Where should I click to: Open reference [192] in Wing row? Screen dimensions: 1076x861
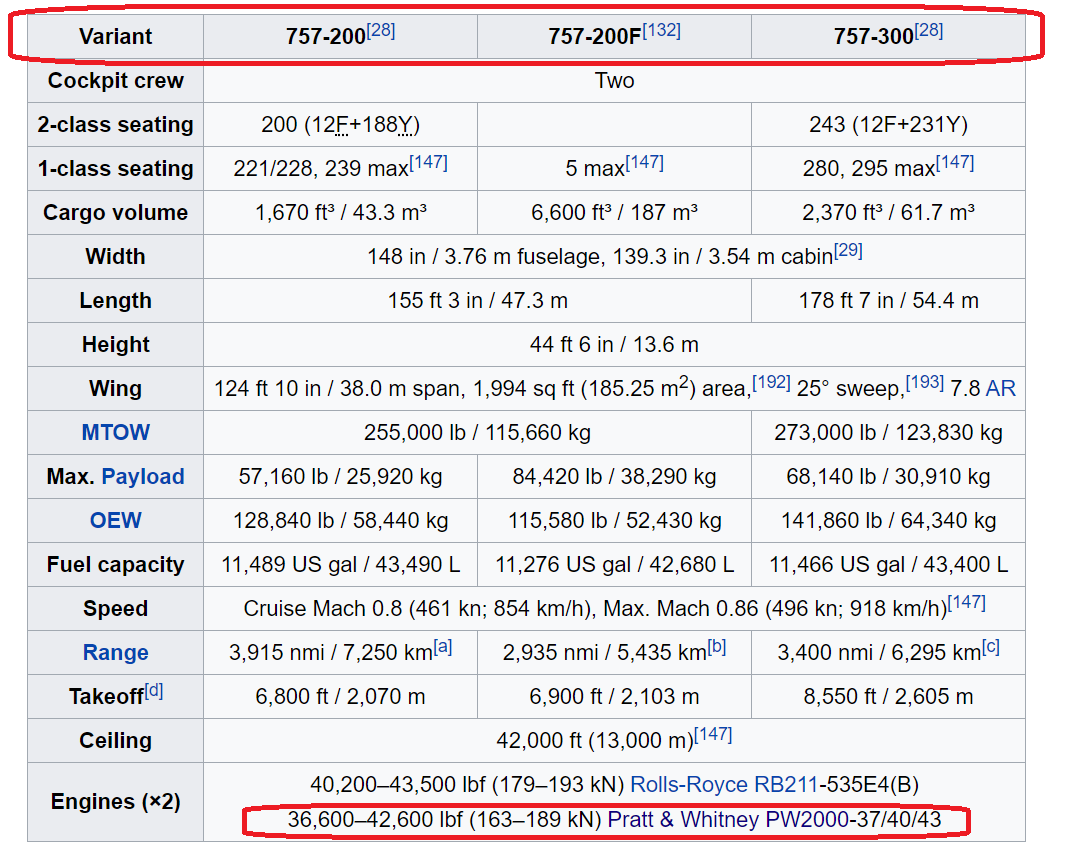click(771, 382)
